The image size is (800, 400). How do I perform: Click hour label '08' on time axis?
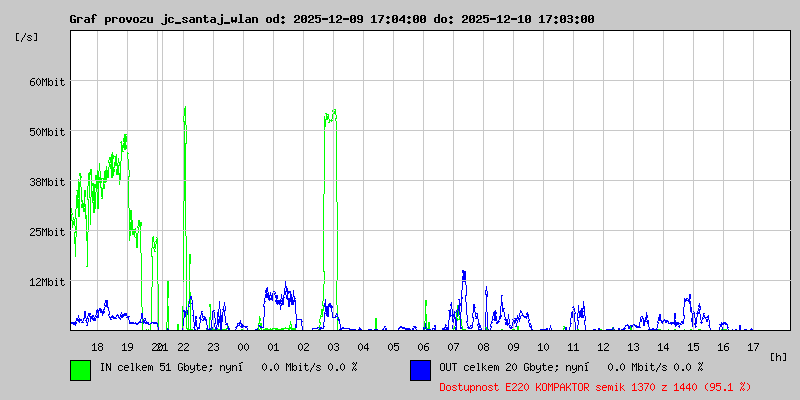coord(484,347)
